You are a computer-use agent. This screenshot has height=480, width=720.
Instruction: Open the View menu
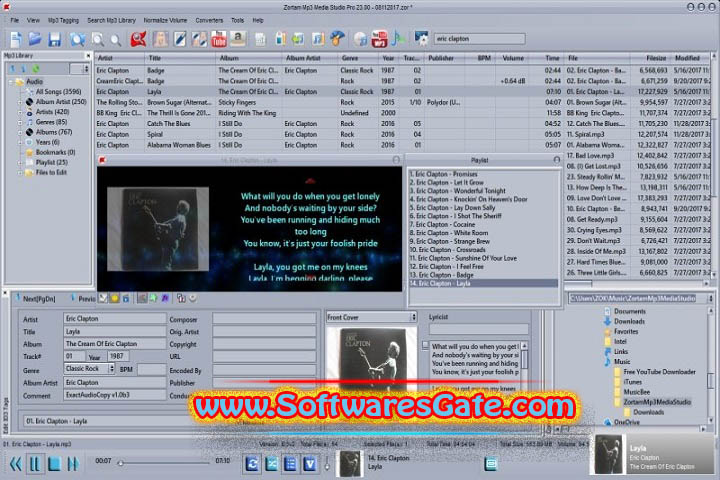[33, 20]
